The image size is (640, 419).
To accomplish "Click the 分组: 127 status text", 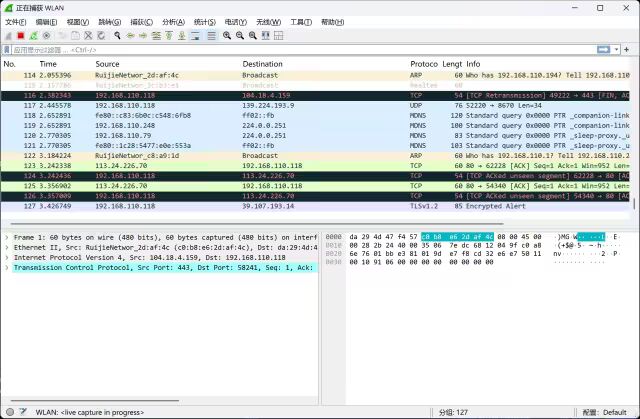I will [x=453, y=412].
